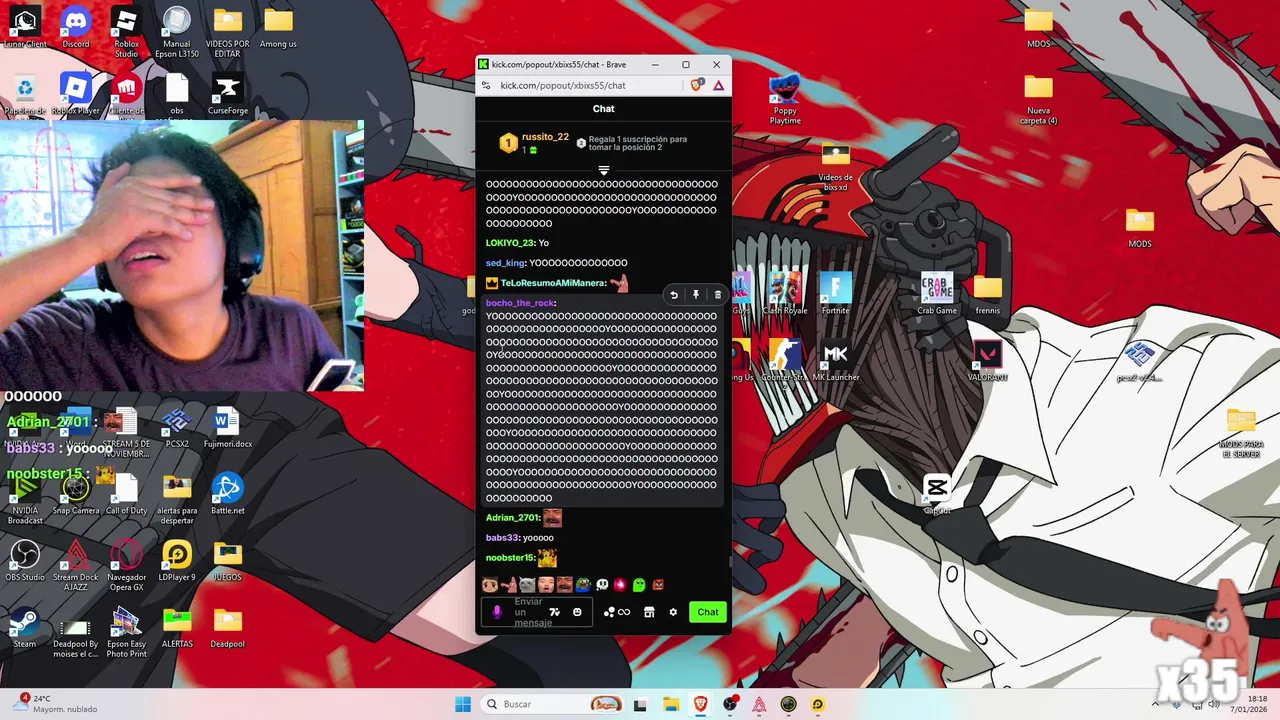Click username TeLoResumoAMiManera in chat
1280x720 pixels.
click(552, 283)
